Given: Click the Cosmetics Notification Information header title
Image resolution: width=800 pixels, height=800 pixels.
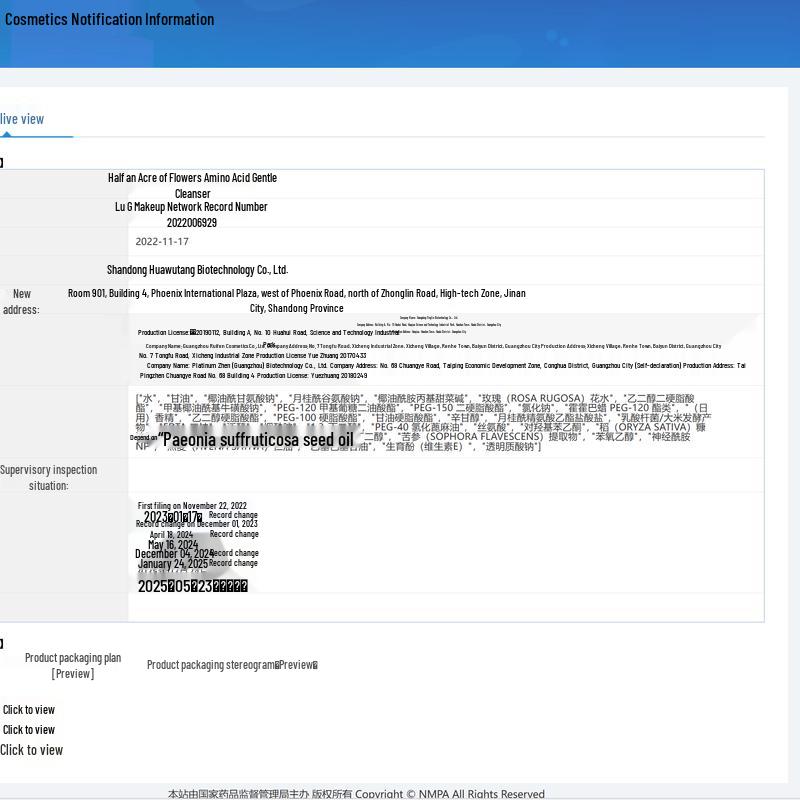Looking at the screenshot, I should click(x=110, y=19).
